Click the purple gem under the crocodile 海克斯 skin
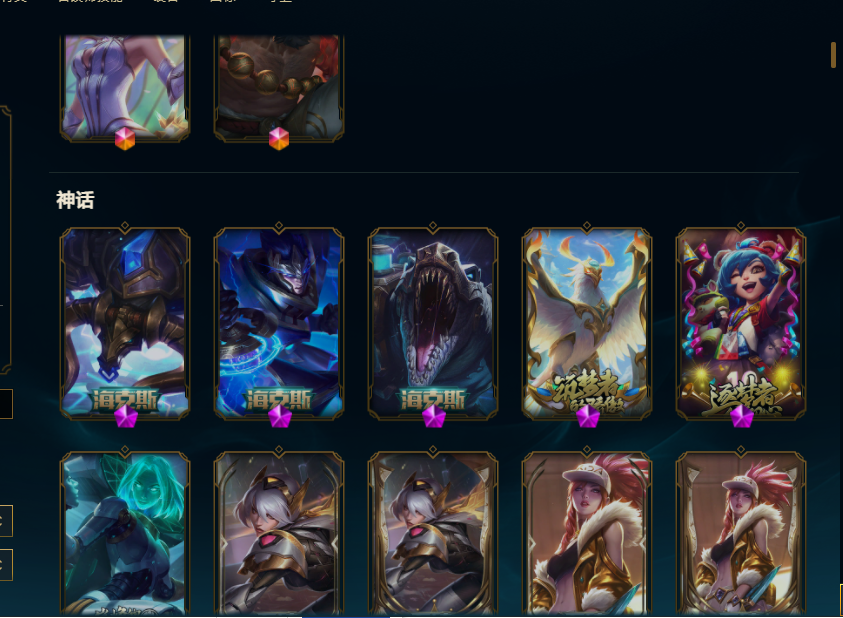The height and width of the screenshot is (618, 843). coord(433,417)
